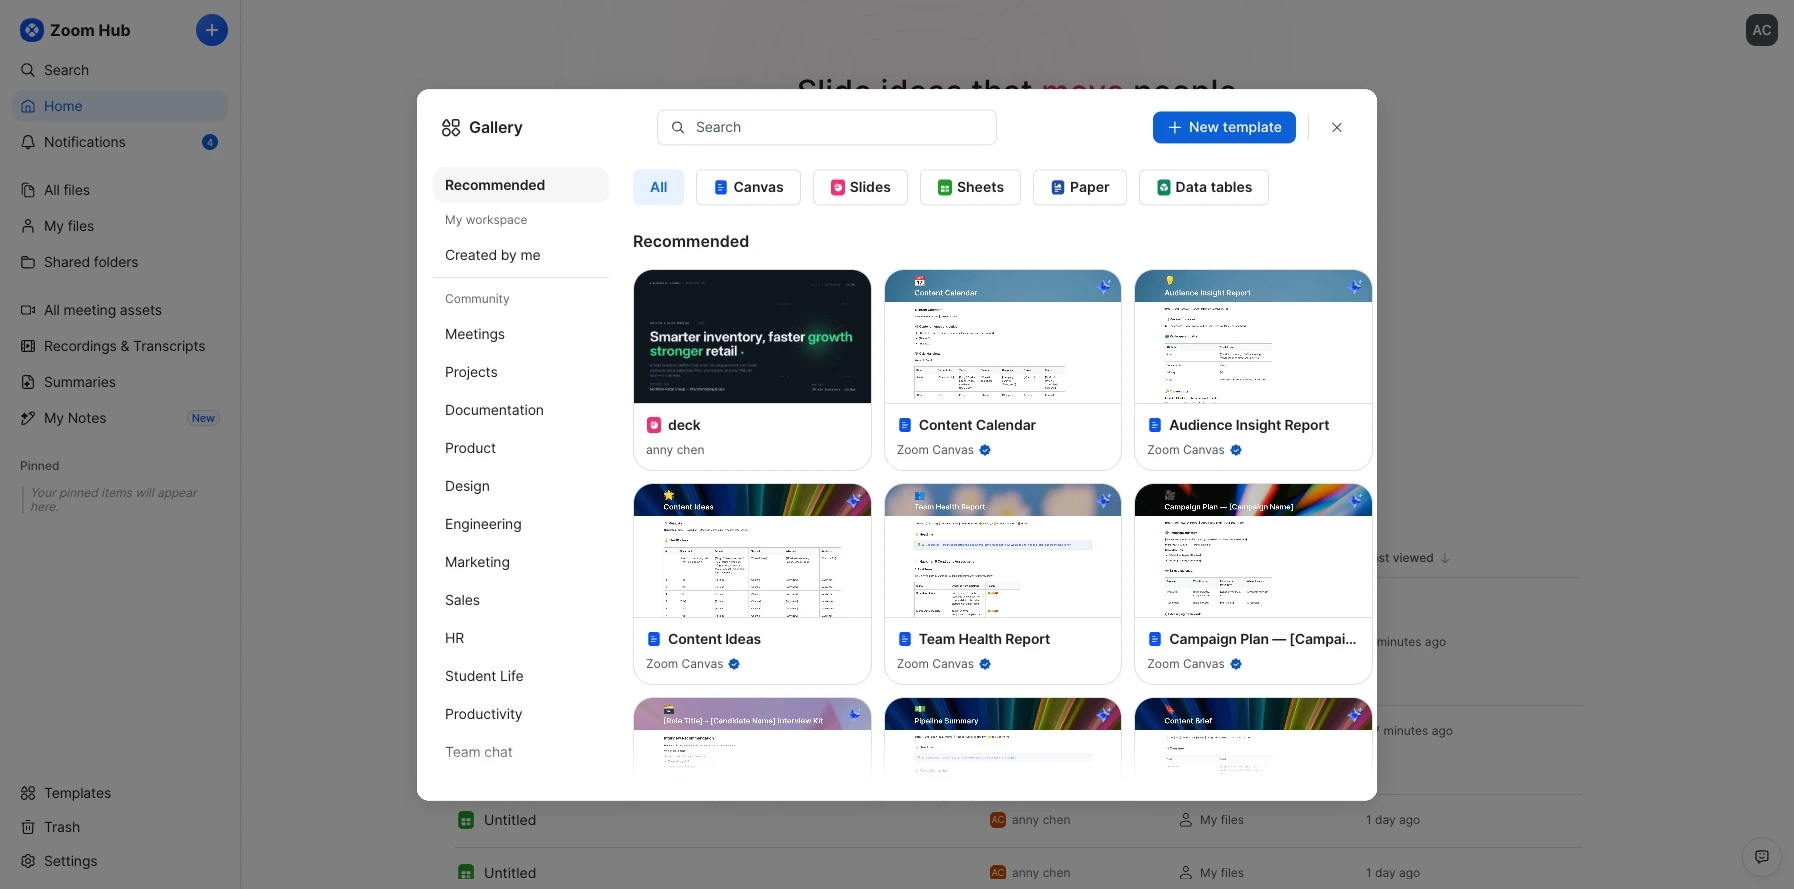Viewport: 1794px width, 889px height.
Task: Open the Content Ideas template thumbnail
Action: click(x=752, y=551)
